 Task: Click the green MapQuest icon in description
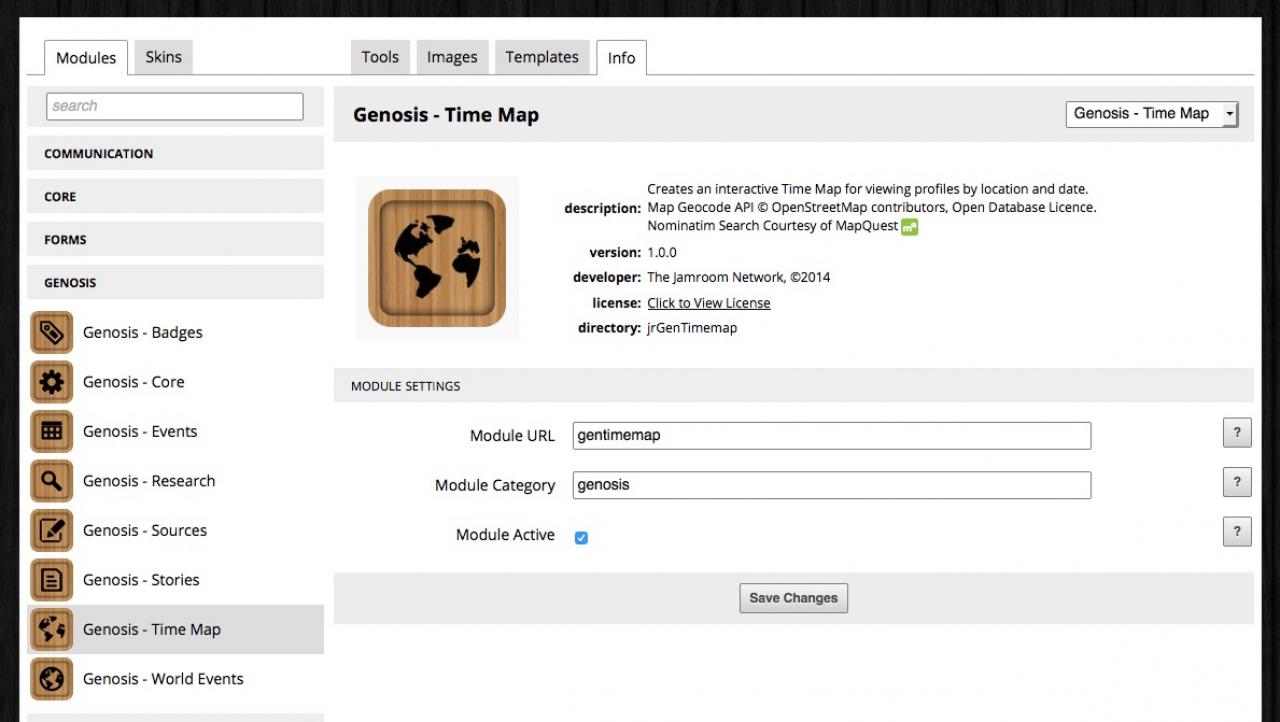click(x=909, y=227)
